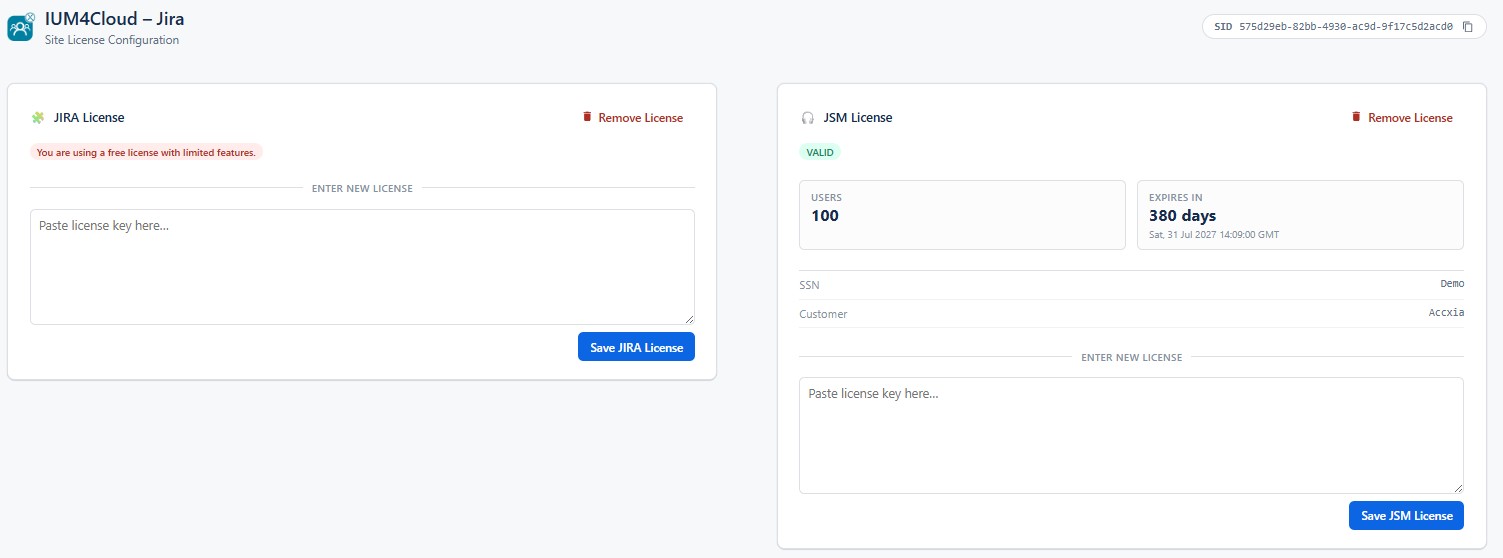This screenshot has height=558, width=1503.
Task: Click the SID value 575d29eb-82bb-4930-ac9d-9f17c5d2acd0
Action: pyautogui.click(x=1347, y=27)
